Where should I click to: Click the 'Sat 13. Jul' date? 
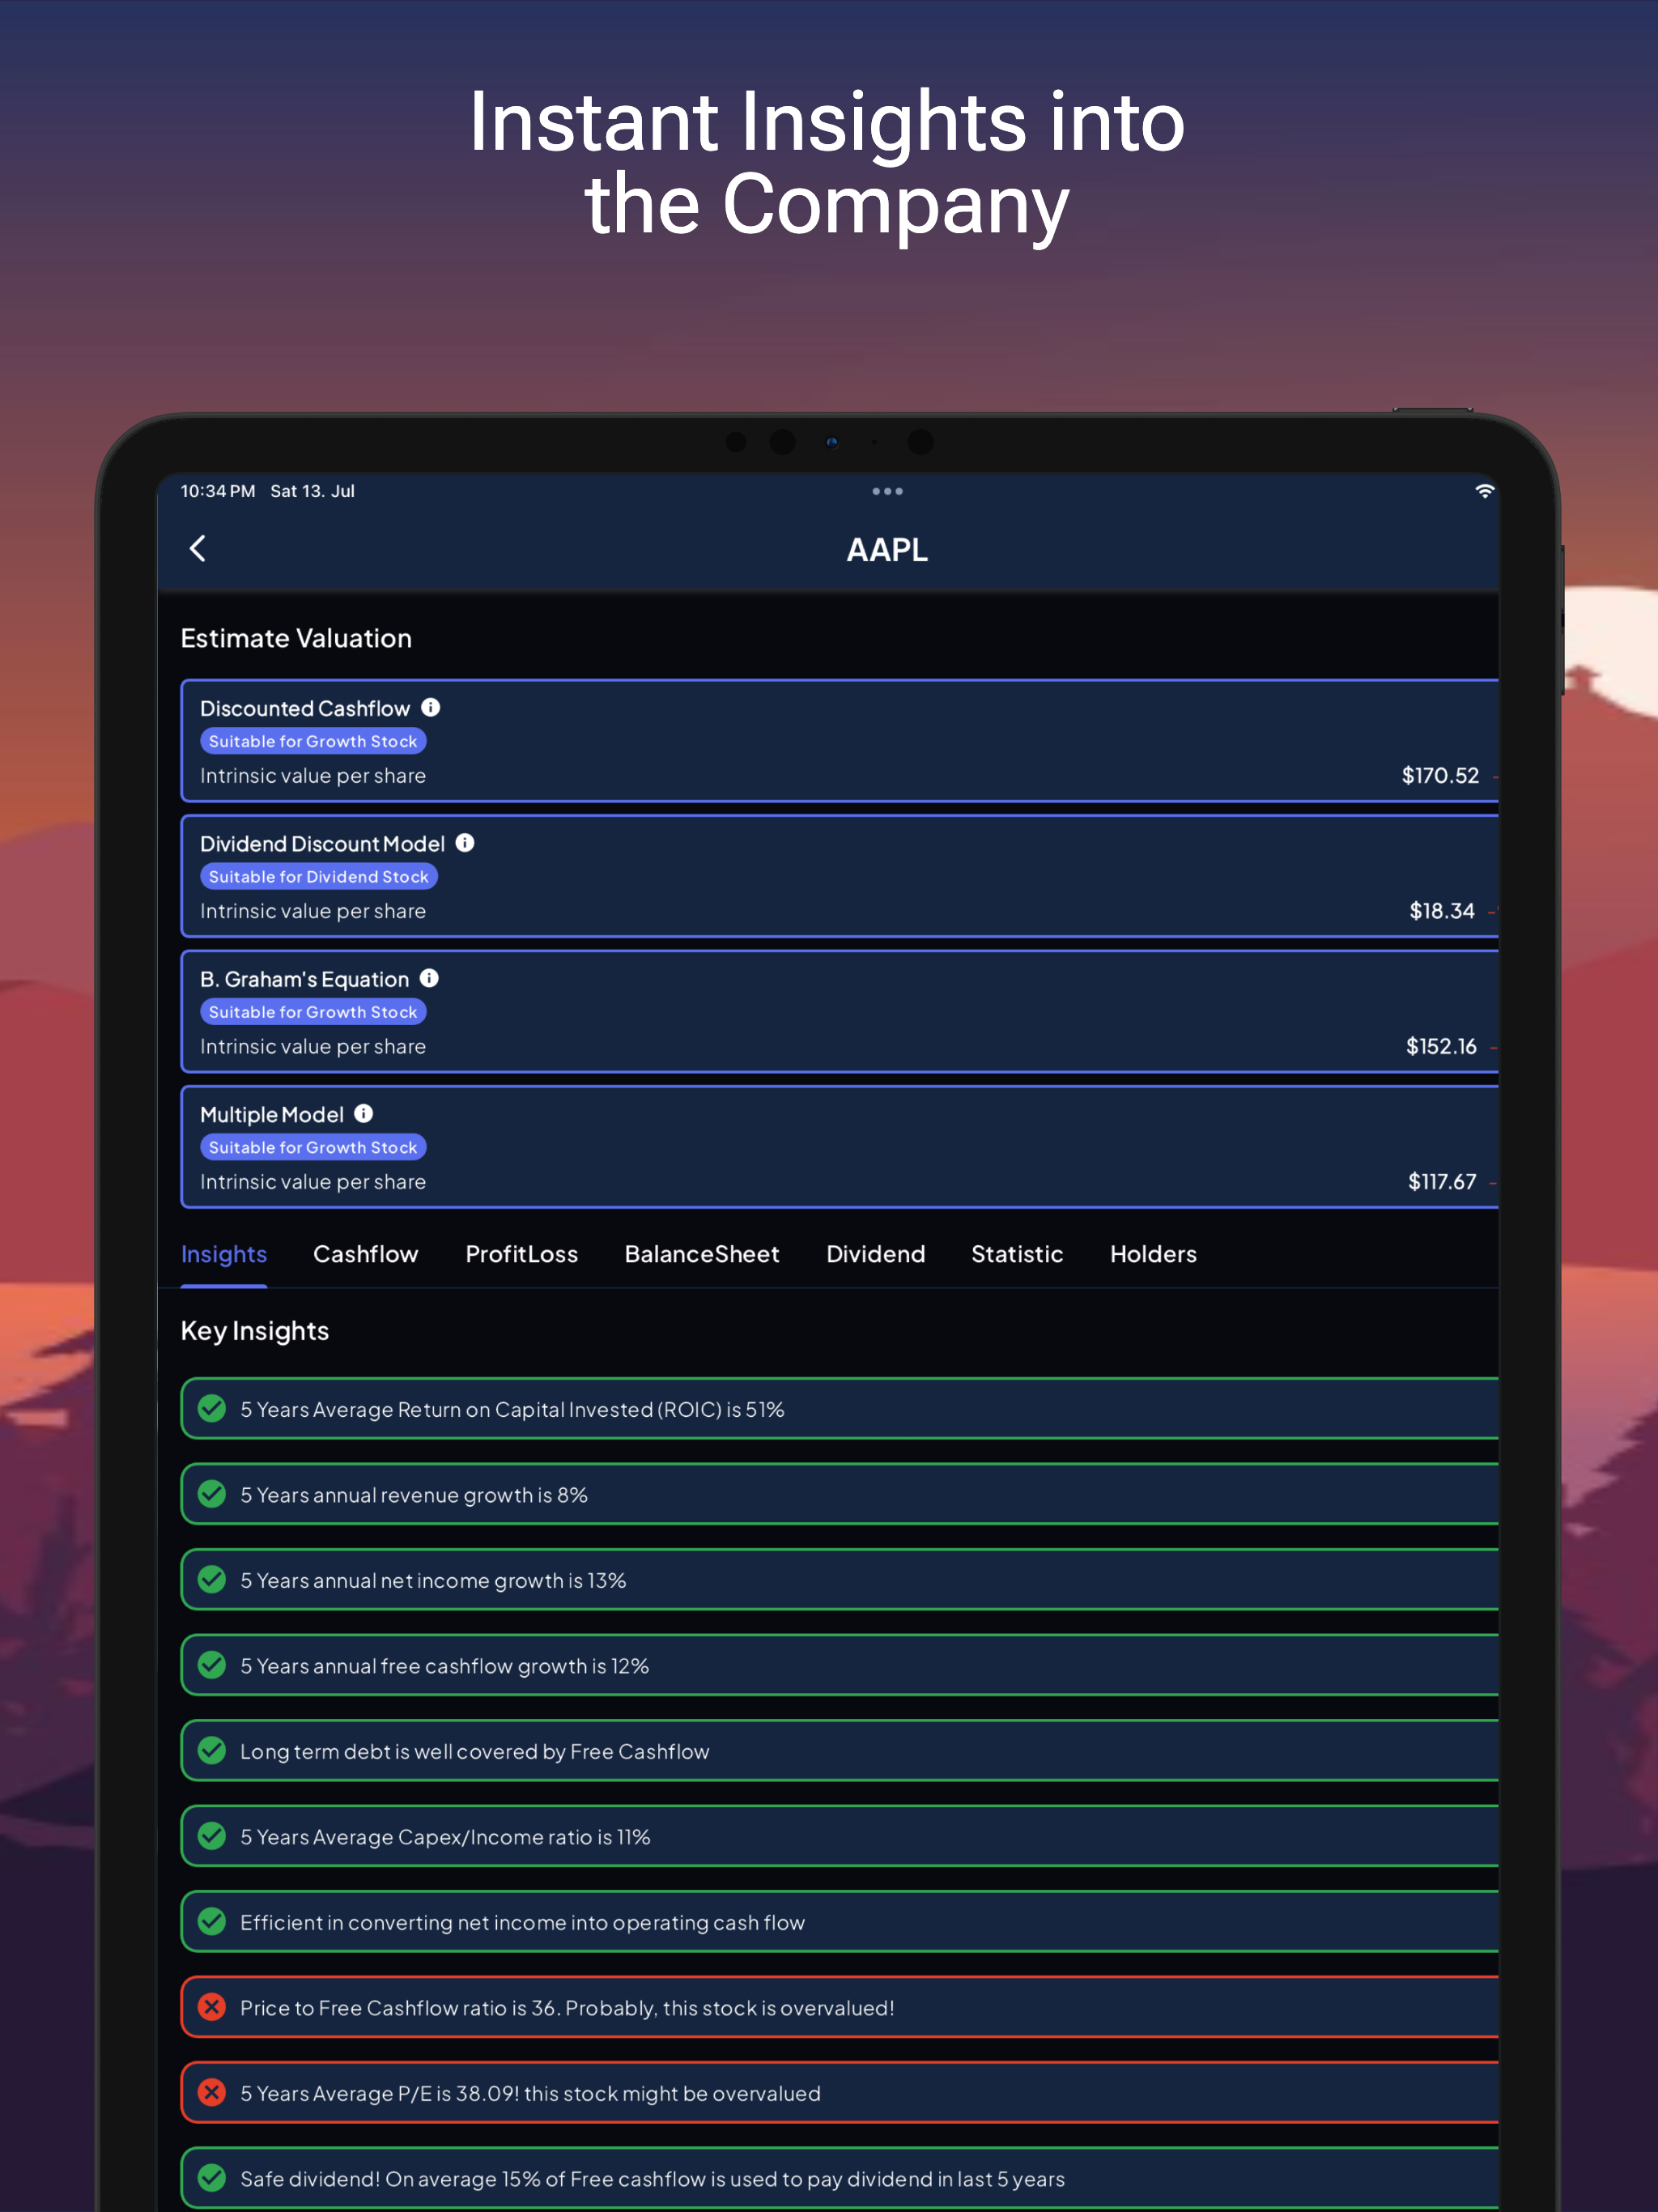tap(312, 491)
